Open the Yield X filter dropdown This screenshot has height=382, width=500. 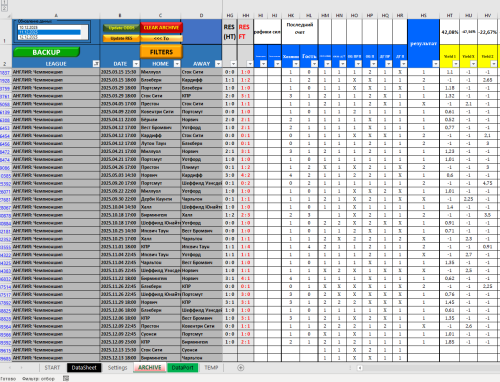coord(473,64)
